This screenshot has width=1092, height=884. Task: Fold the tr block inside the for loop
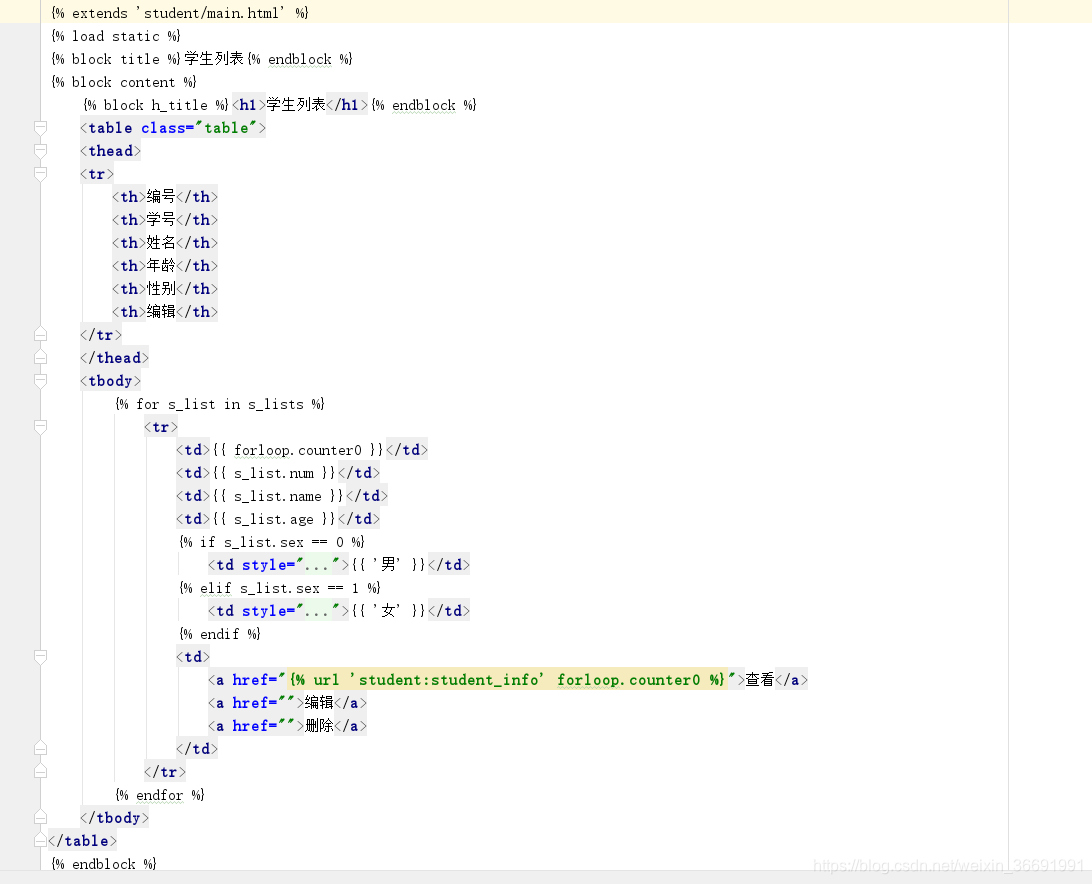40,426
